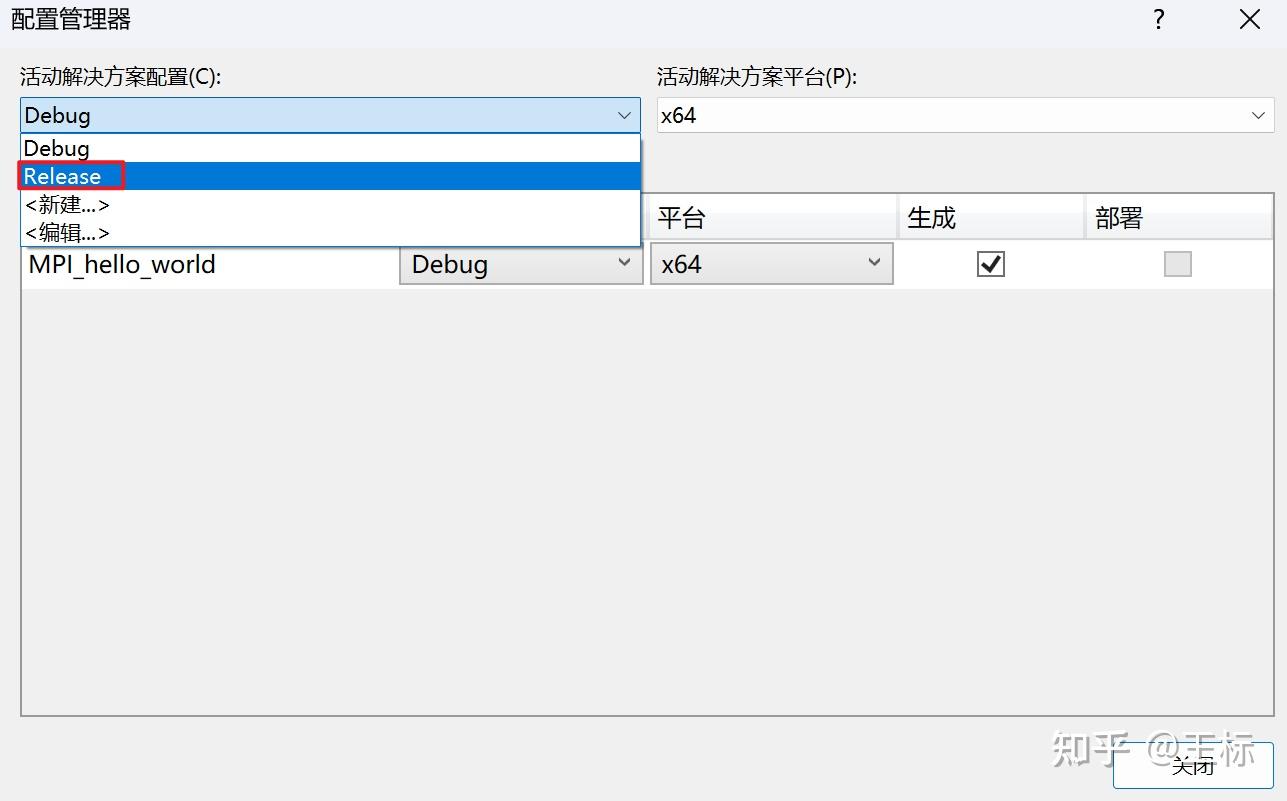Viewport: 1287px width, 801px height.
Task: Choose the <编辑...> configuration entry
Action: [67, 233]
